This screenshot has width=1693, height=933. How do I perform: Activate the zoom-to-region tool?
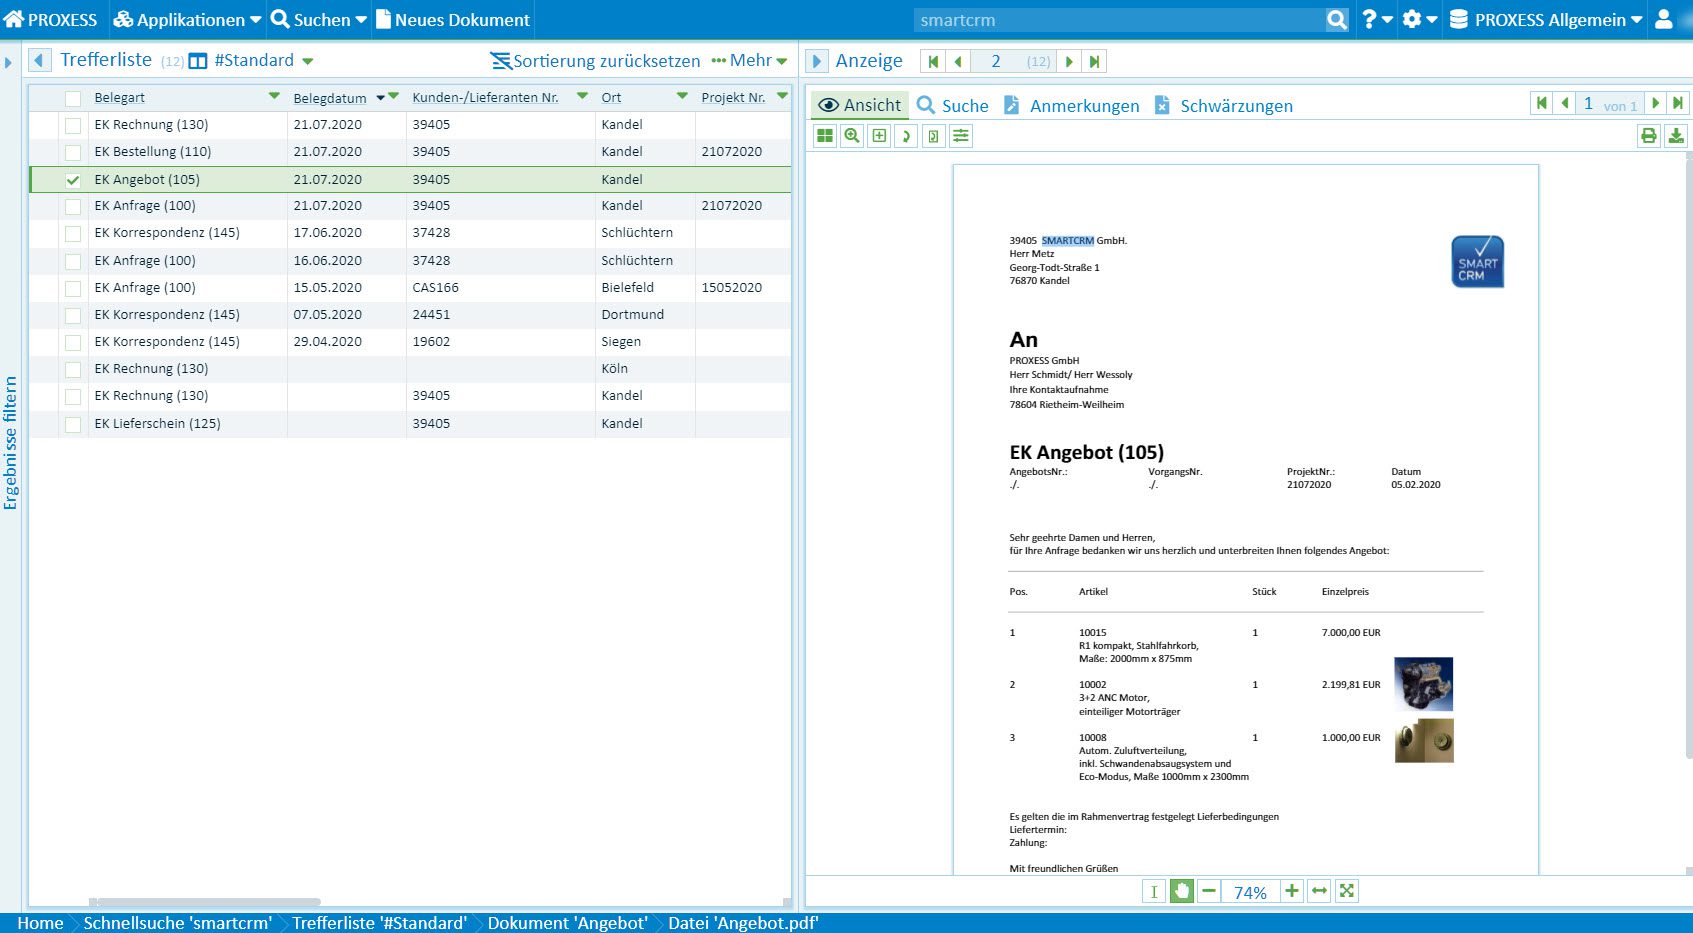pos(880,136)
